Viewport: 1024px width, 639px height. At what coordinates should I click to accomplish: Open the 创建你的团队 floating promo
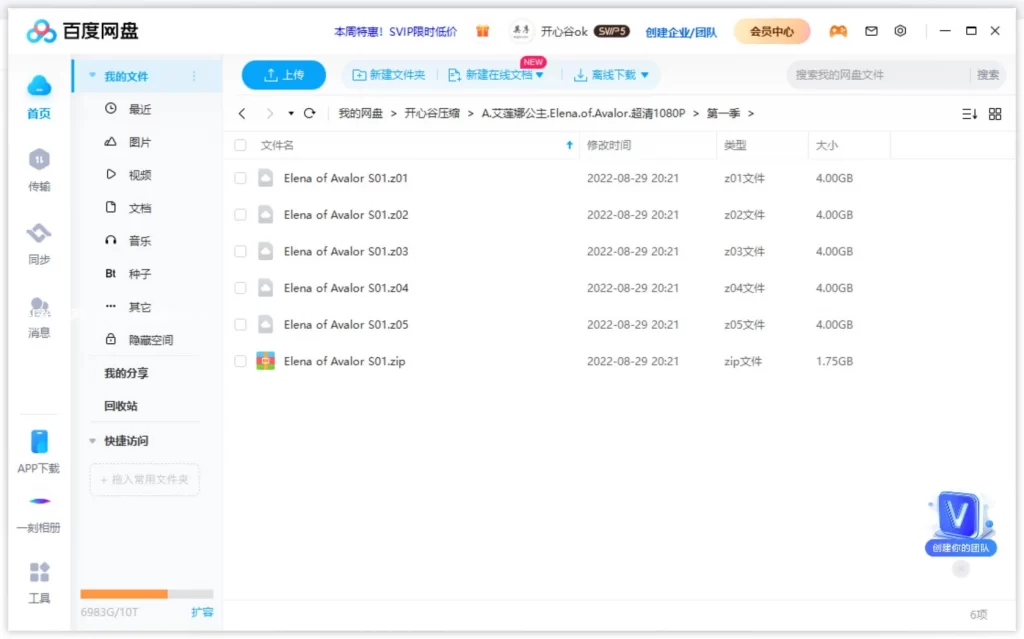click(960, 523)
